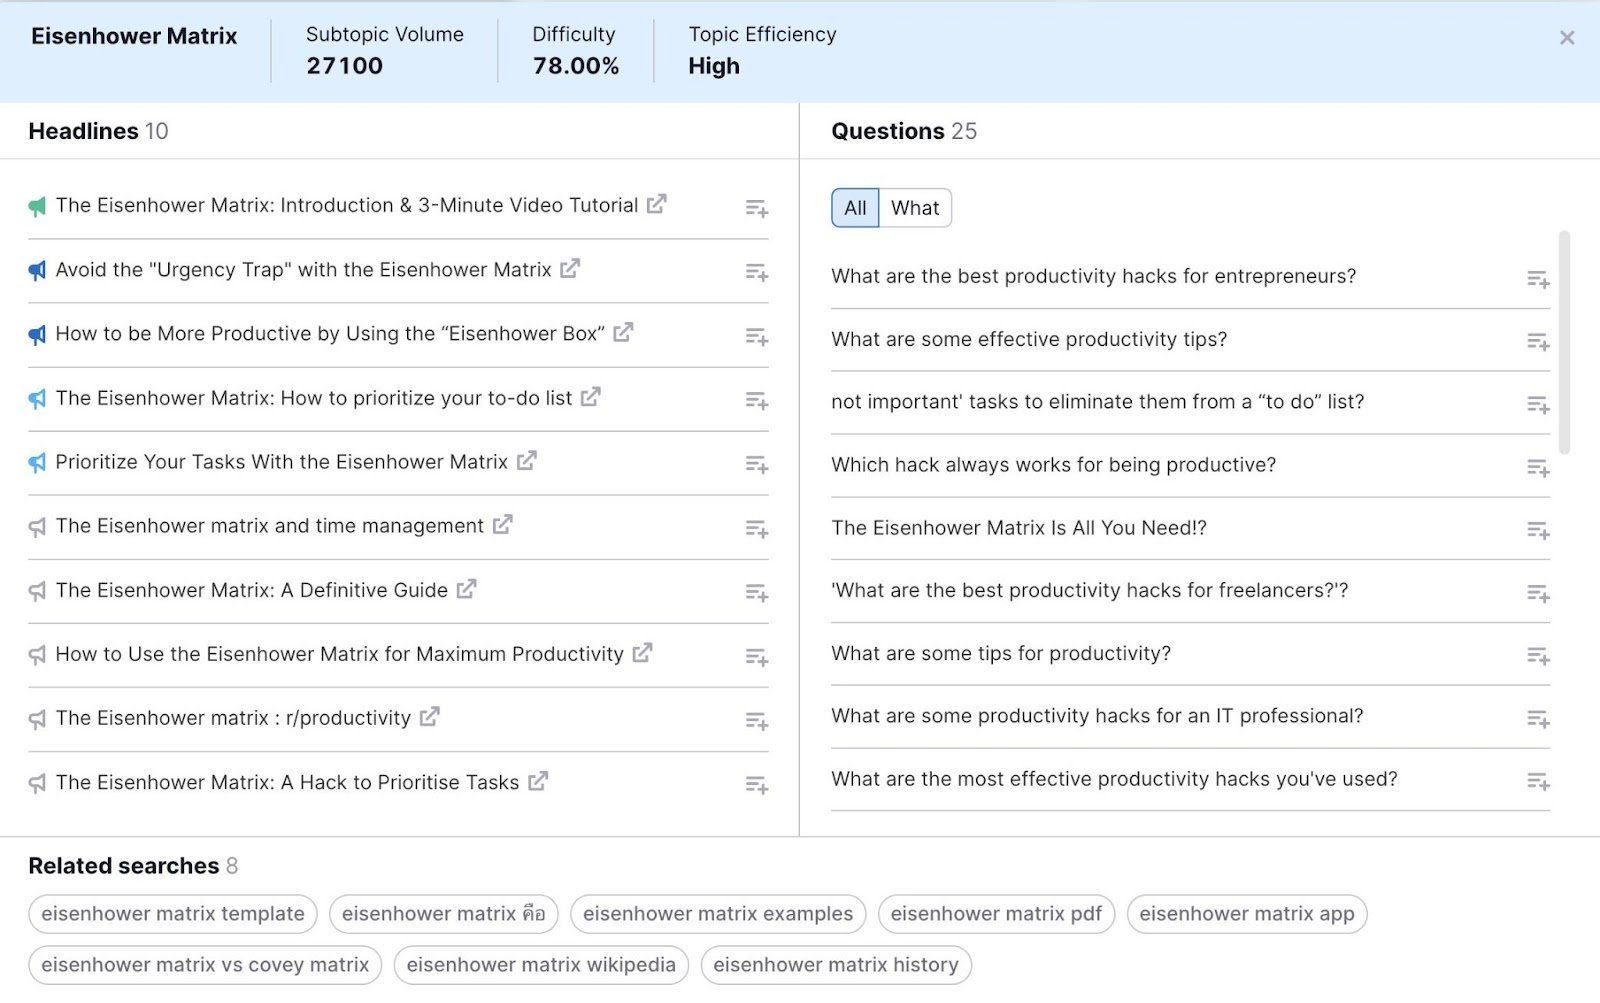Image resolution: width=1600 pixels, height=1003 pixels.
Task: Click "eisenhower matrix wikipedia" related search chip
Action: (540, 964)
